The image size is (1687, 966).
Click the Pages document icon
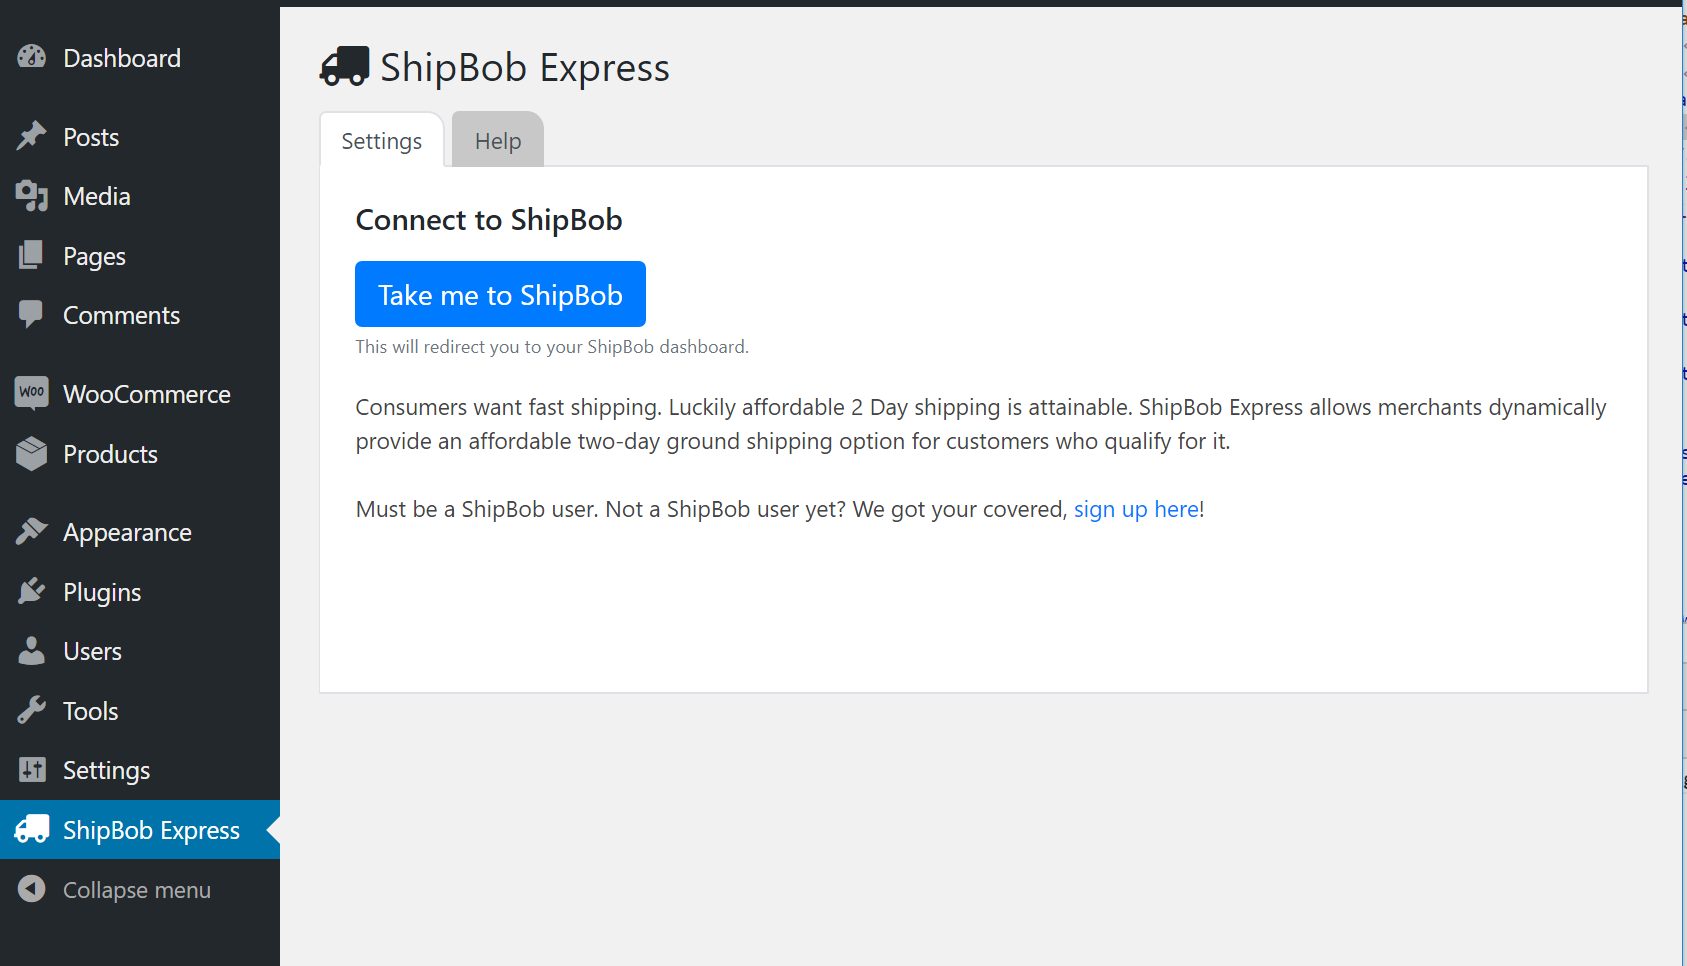click(32, 256)
